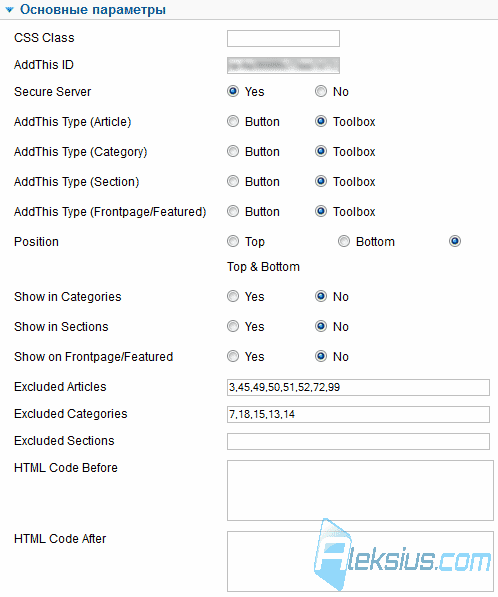Collapse the Основные параметры section arrow

tap(10, 10)
